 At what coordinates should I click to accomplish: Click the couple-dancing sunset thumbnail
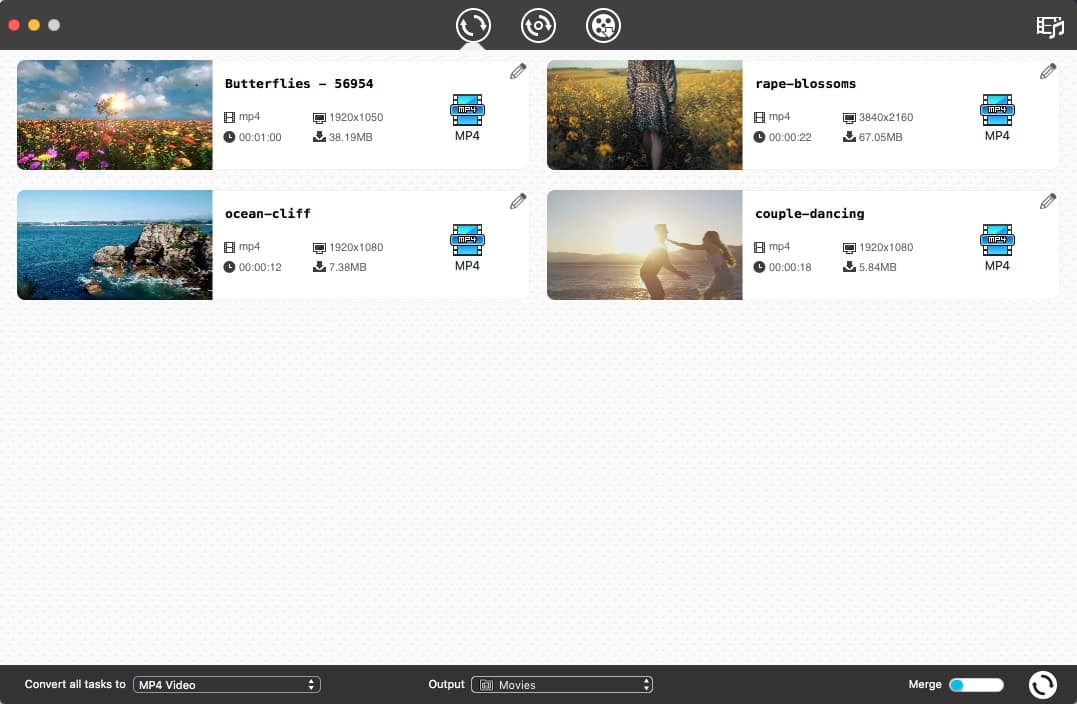coord(645,245)
